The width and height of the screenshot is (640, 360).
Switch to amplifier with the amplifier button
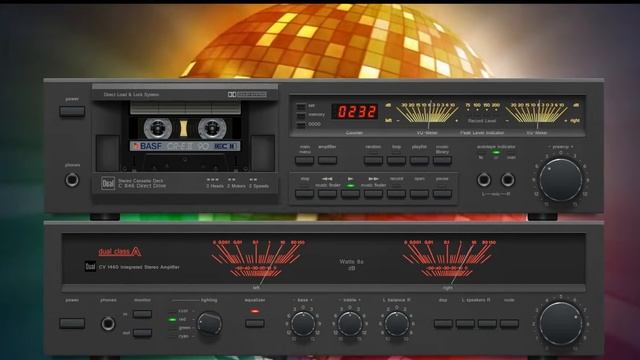327,160
